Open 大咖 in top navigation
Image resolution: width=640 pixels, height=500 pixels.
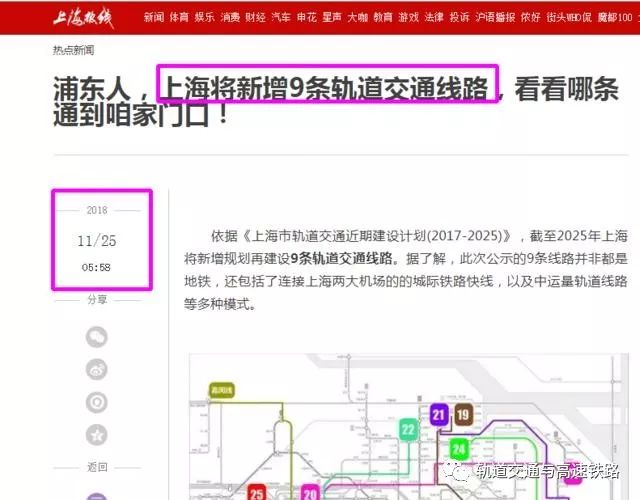(x=358, y=17)
